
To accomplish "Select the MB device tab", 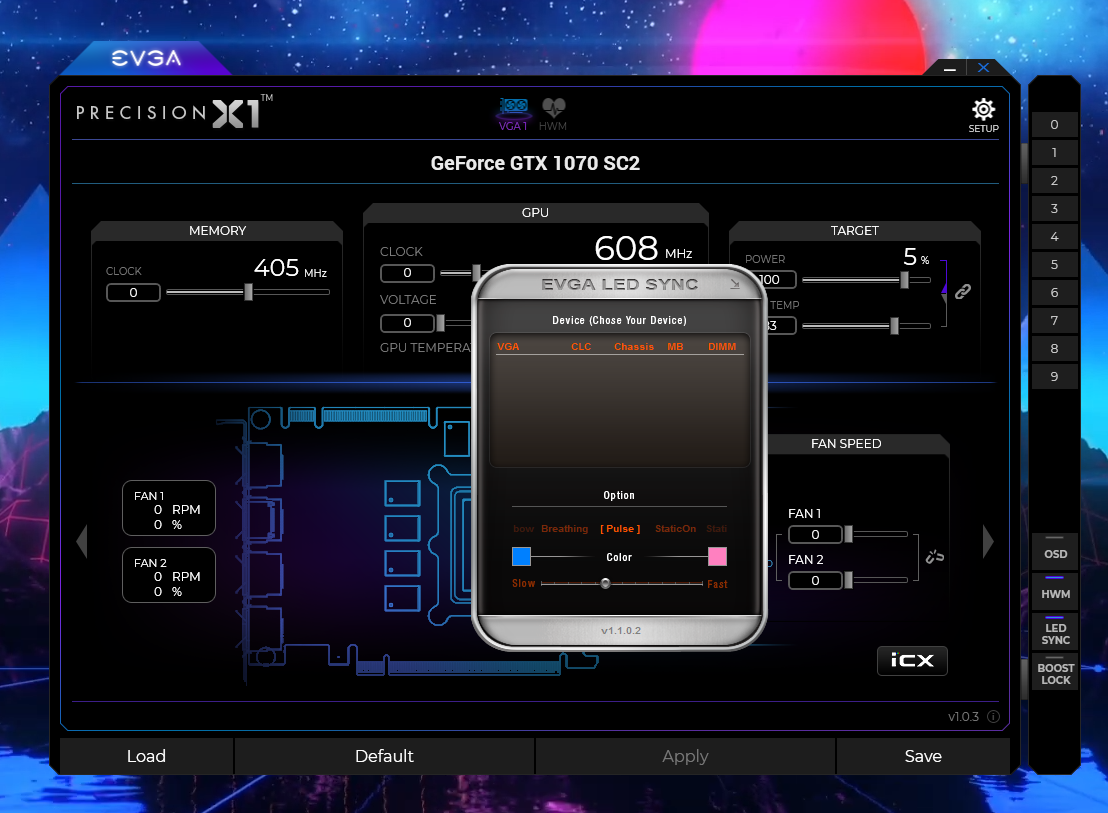I will [x=676, y=346].
